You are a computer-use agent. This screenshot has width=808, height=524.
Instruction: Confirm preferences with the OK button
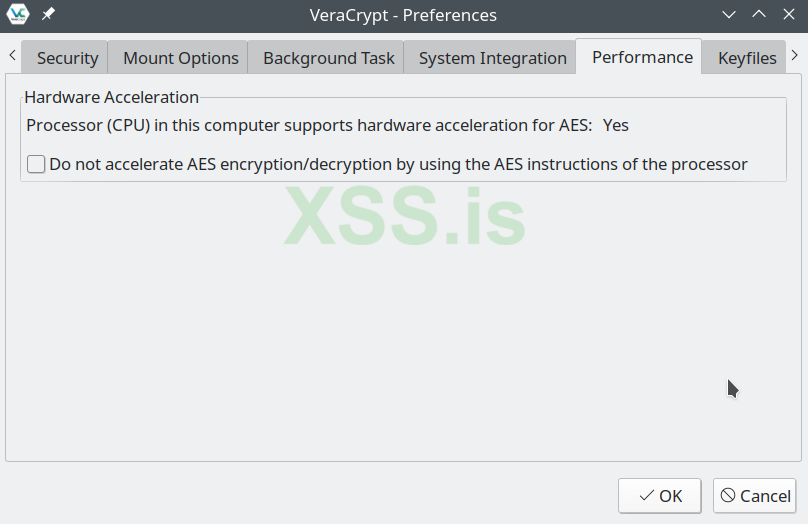coord(659,496)
